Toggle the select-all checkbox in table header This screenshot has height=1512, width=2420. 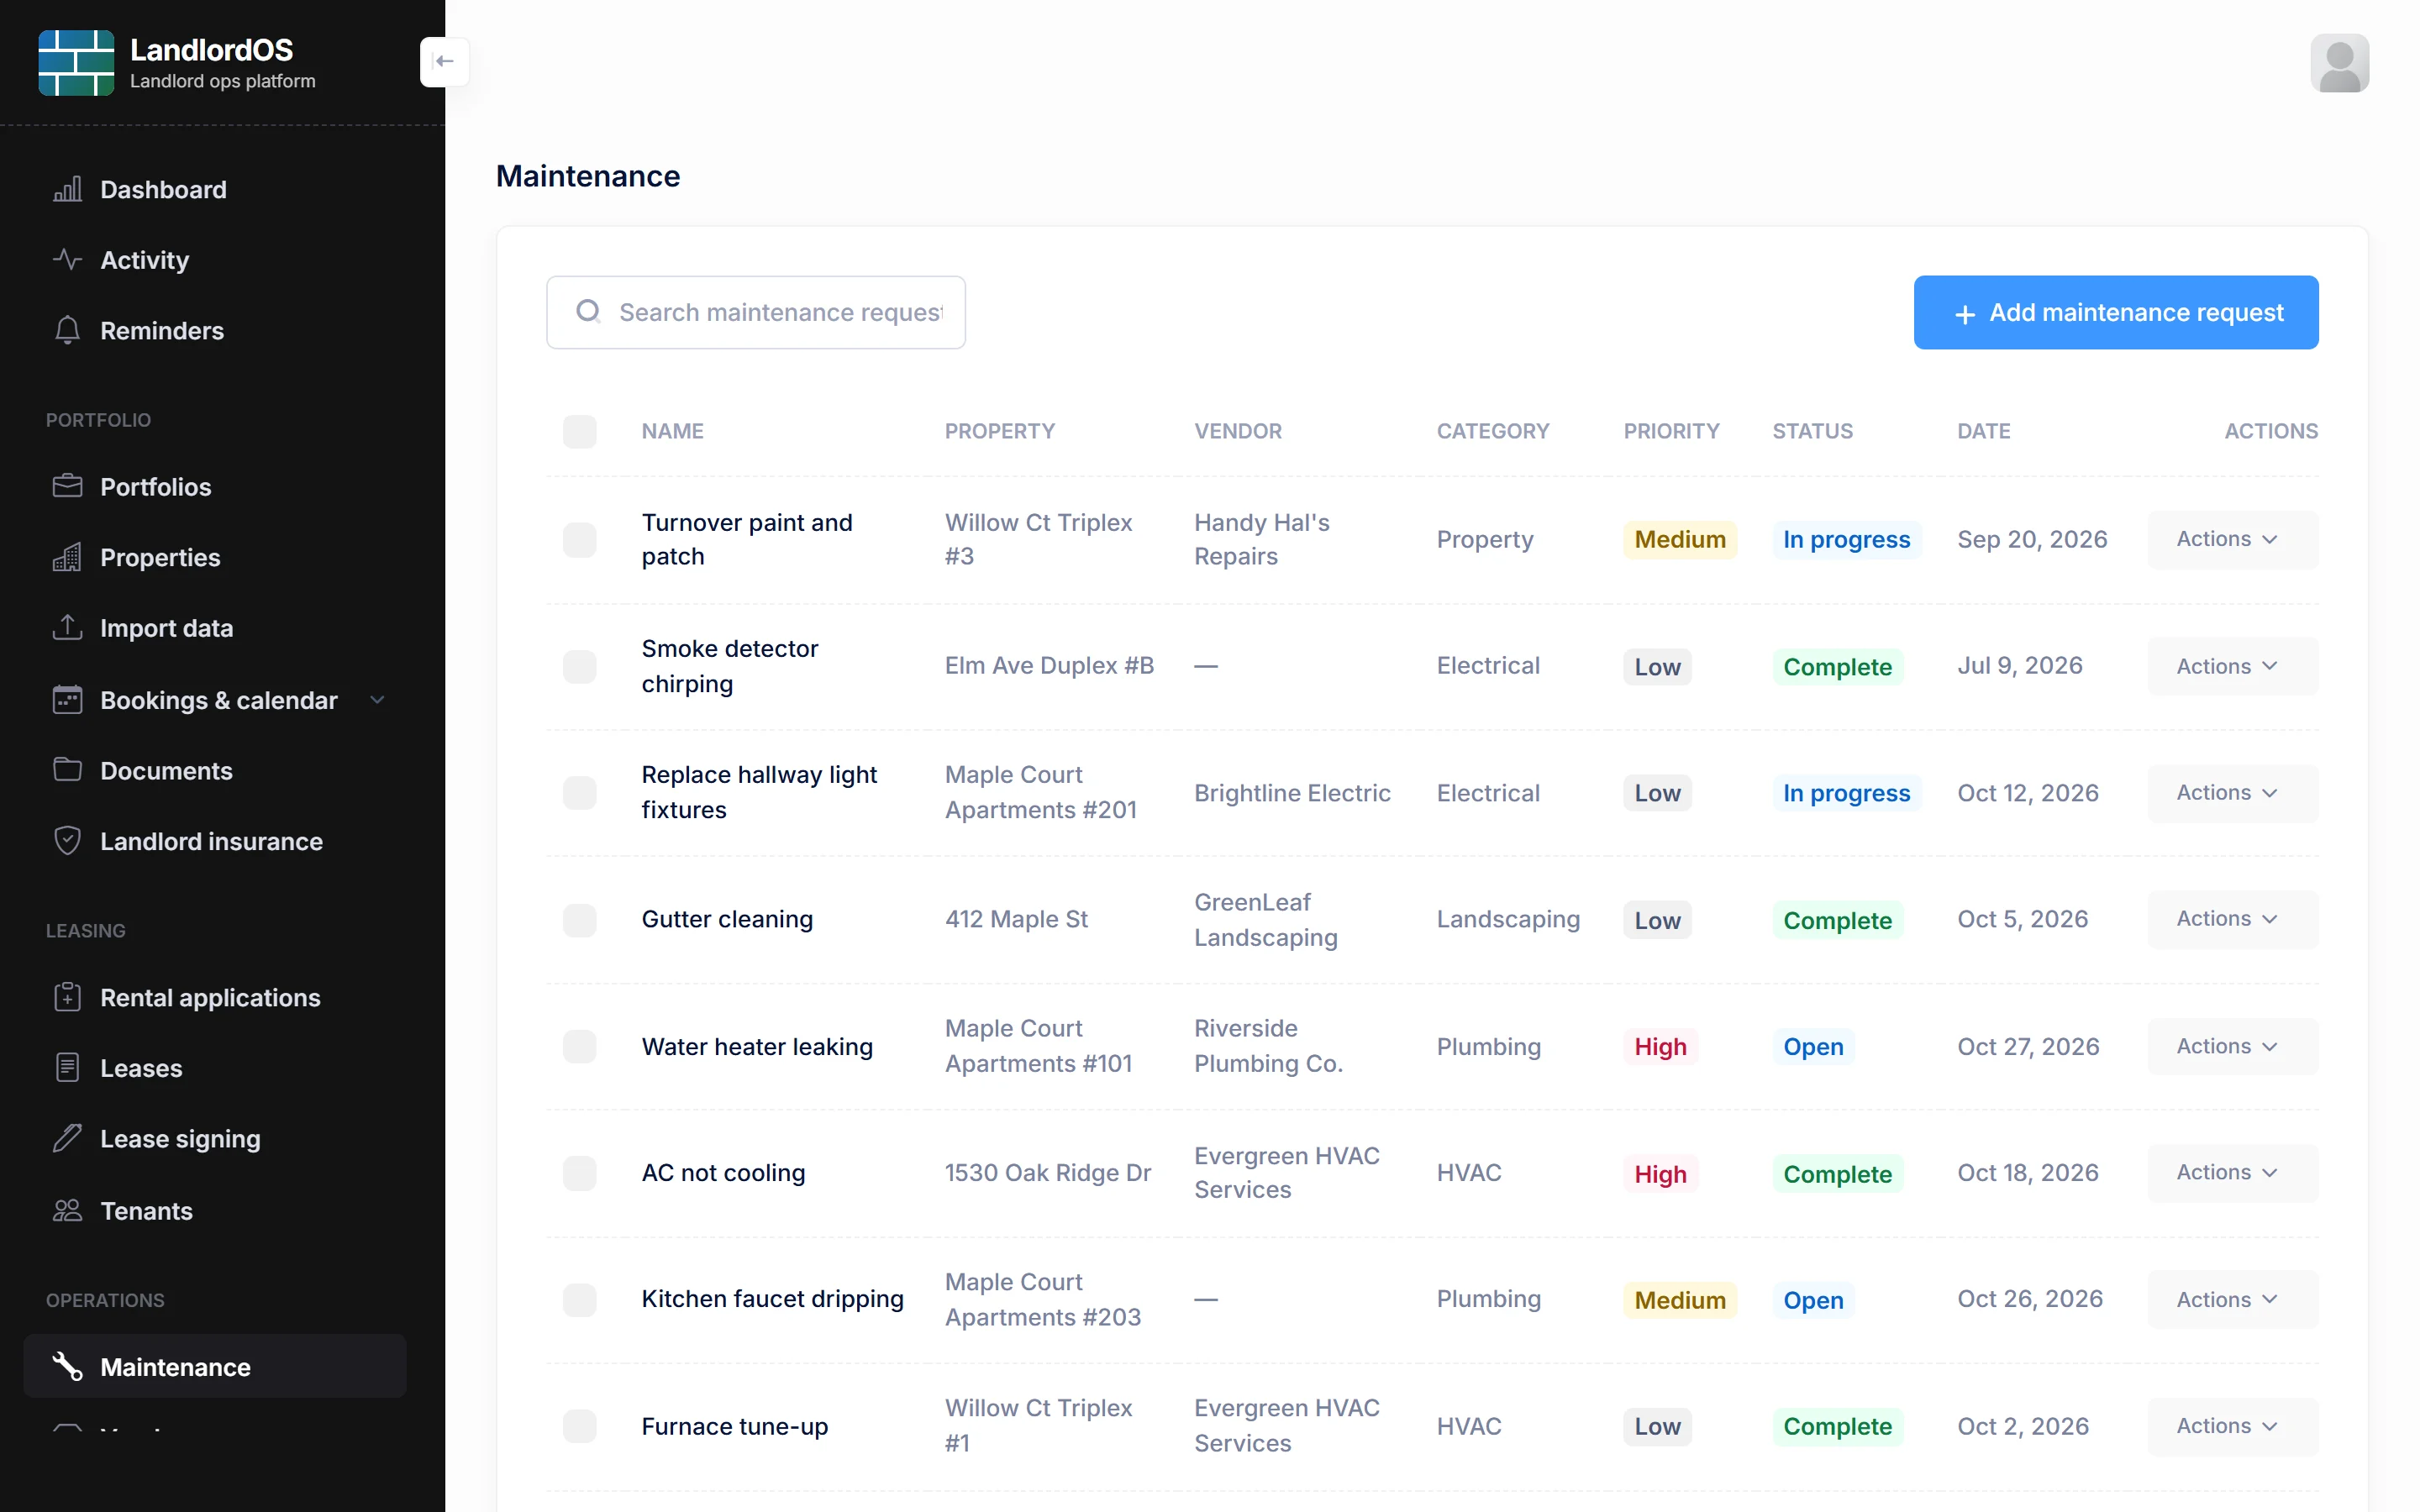click(x=580, y=431)
